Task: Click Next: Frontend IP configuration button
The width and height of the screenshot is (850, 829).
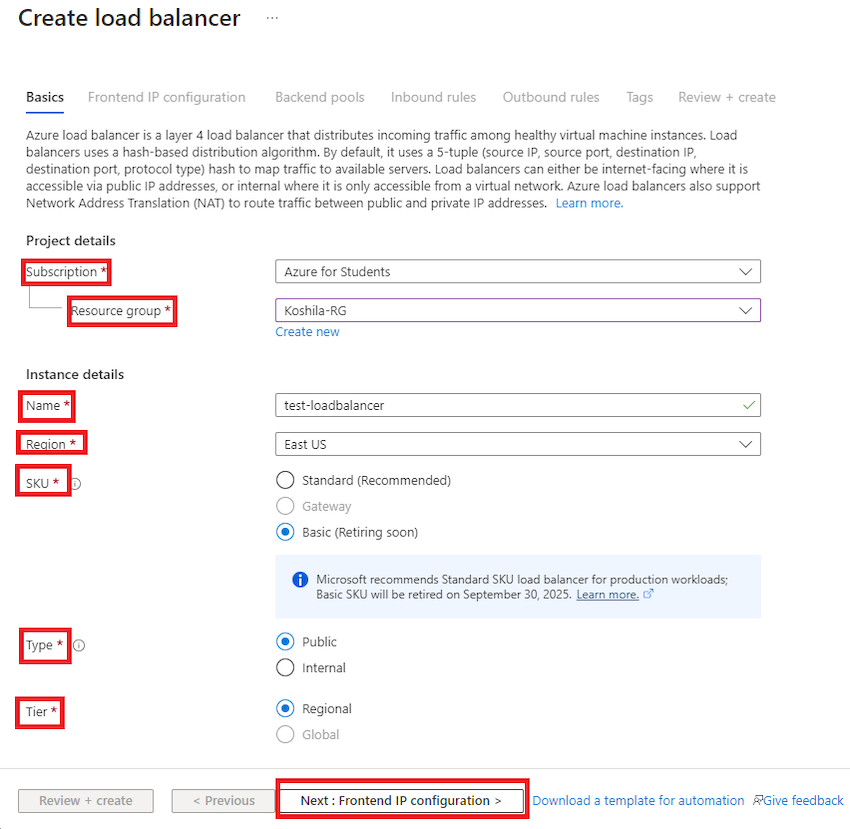Action: (x=401, y=801)
